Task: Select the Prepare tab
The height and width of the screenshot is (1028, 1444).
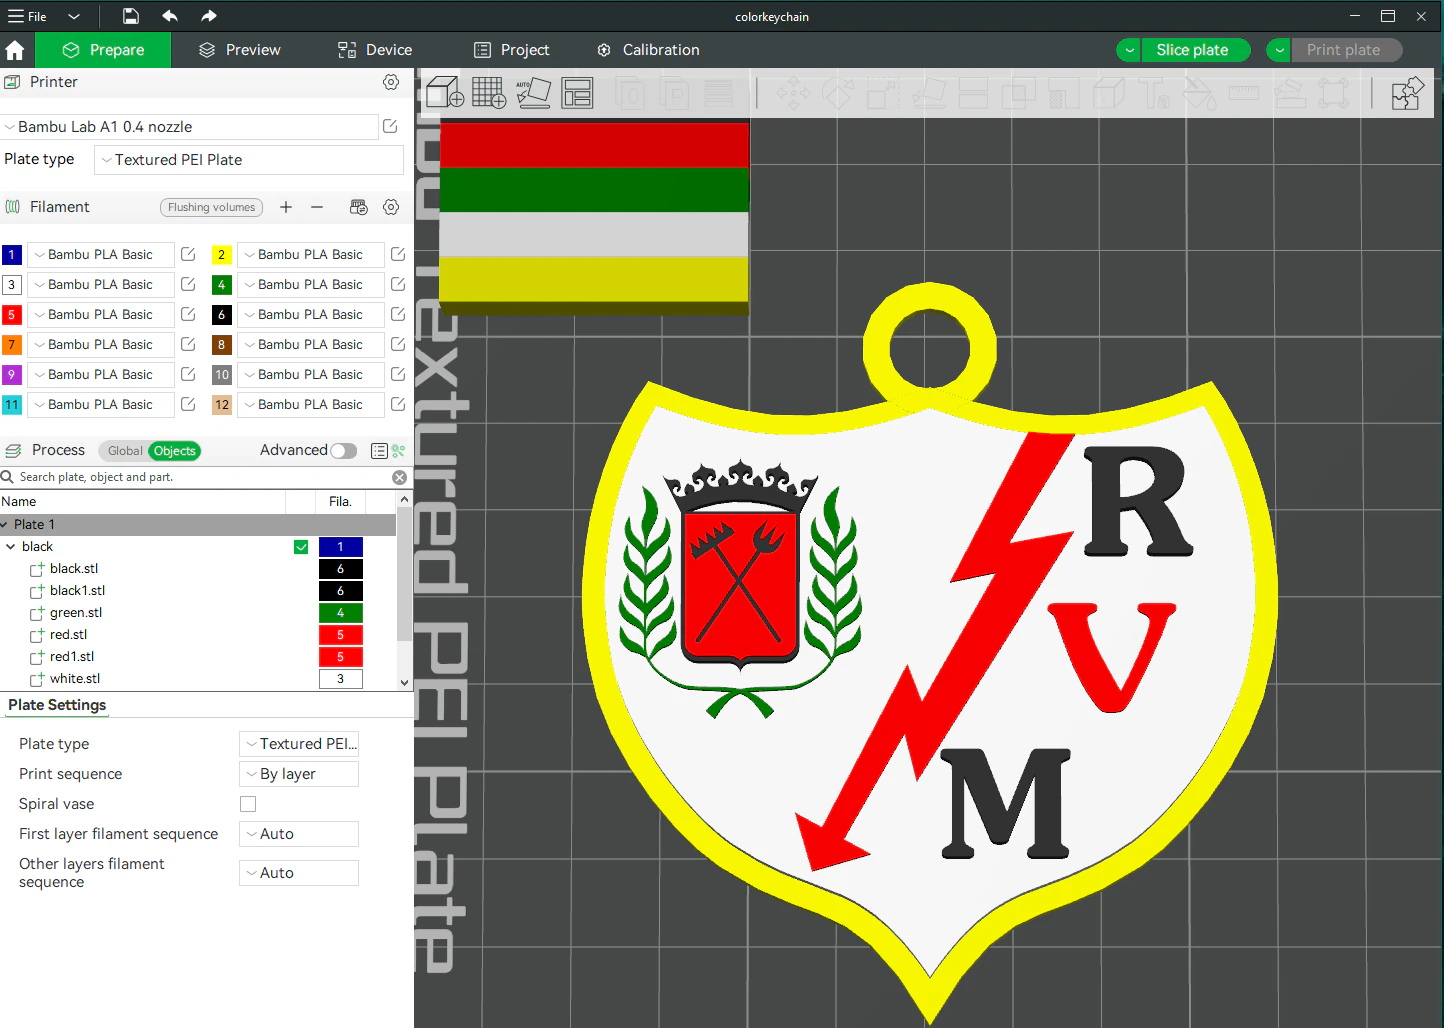Action: [103, 50]
